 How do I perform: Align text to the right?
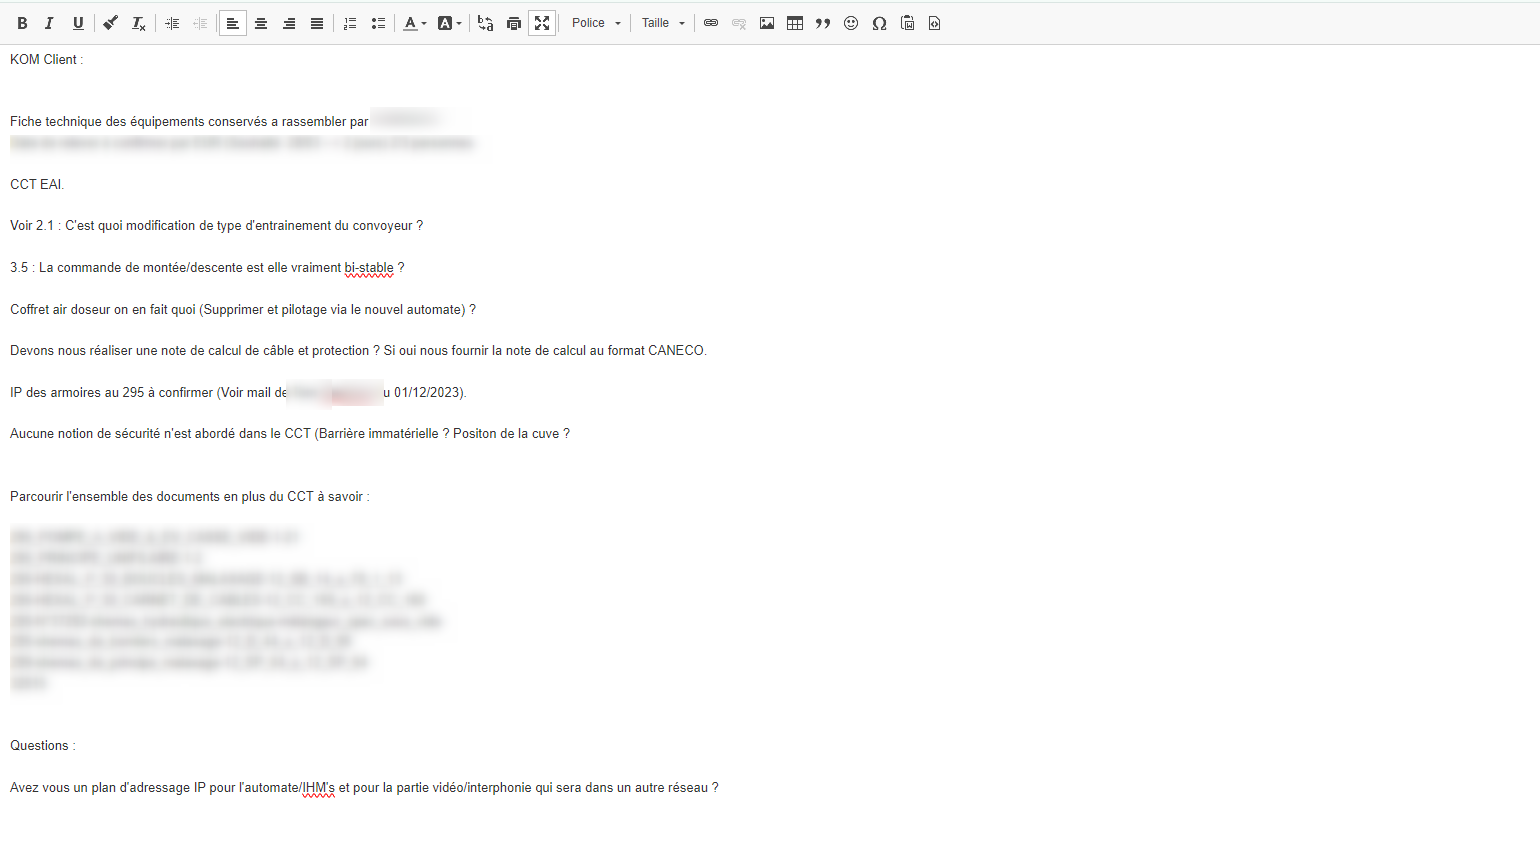(289, 23)
